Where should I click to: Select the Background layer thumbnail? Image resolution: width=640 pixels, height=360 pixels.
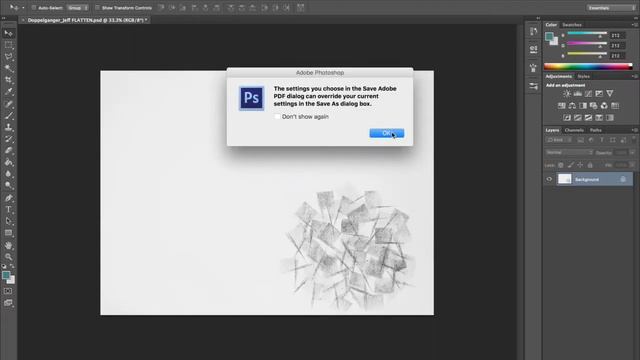pos(564,179)
